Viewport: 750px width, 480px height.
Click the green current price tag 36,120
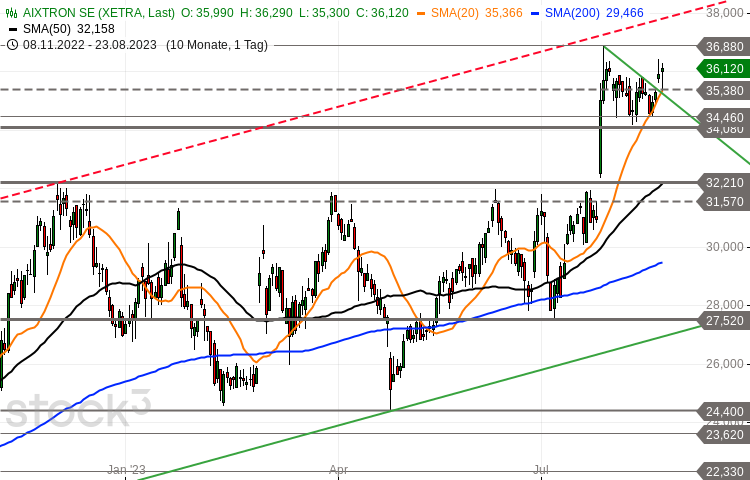pos(723,68)
